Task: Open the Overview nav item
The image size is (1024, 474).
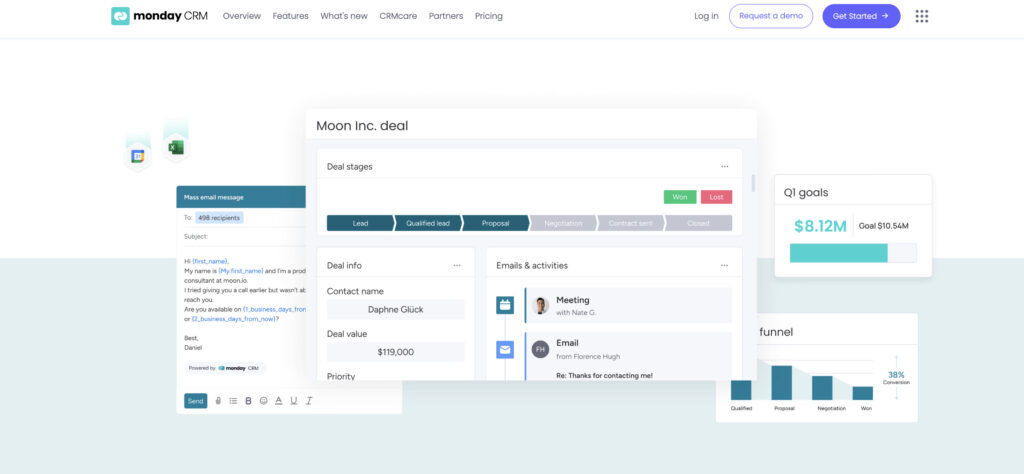Action: coord(242,16)
